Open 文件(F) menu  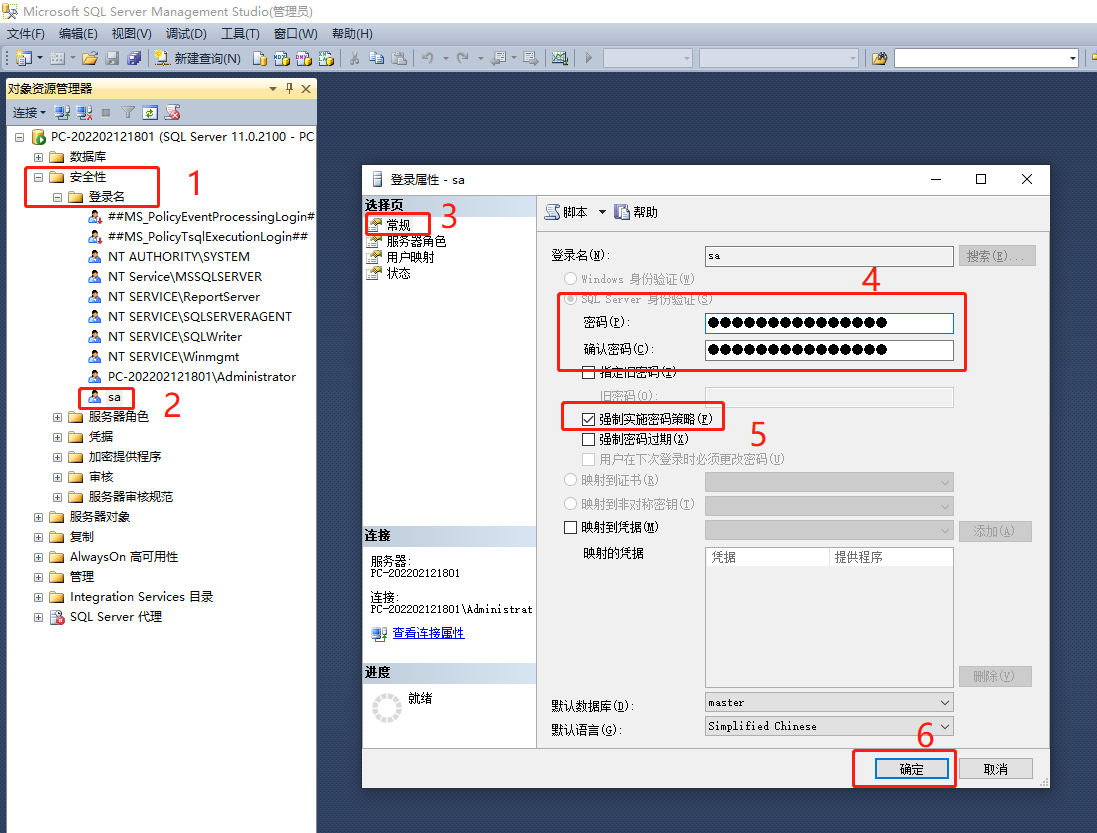pos(26,34)
